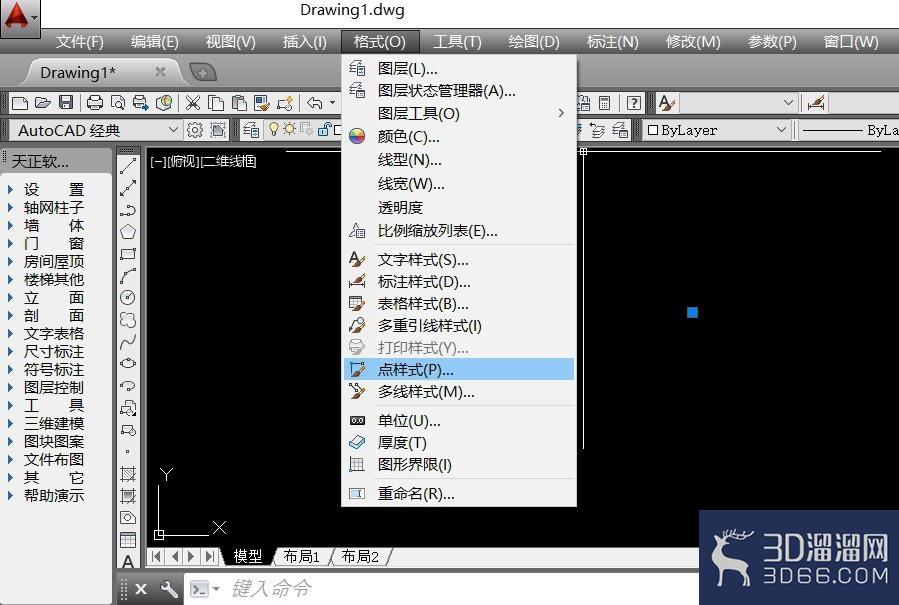
Task: Toggle the layer freeze sun icon
Action: point(290,130)
